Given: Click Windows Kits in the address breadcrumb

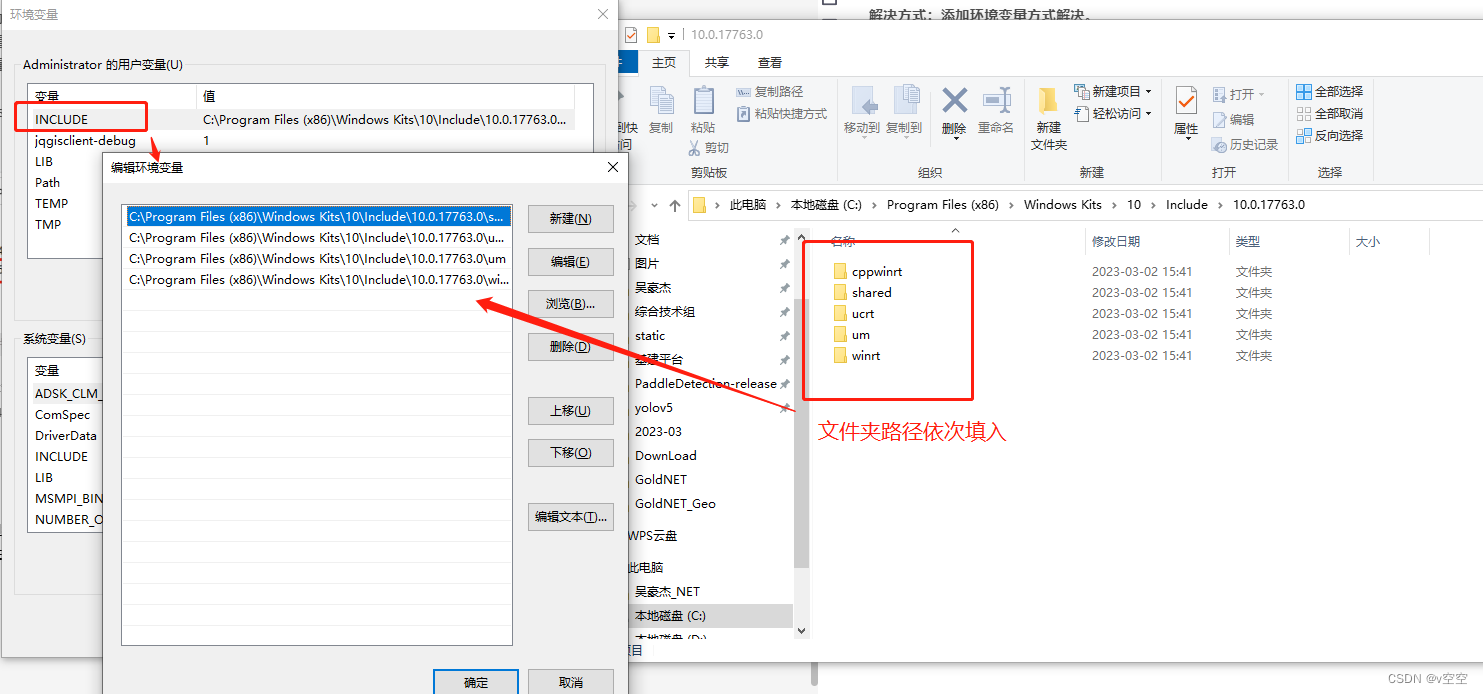Looking at the screenshot, I should click(1063, 205).
